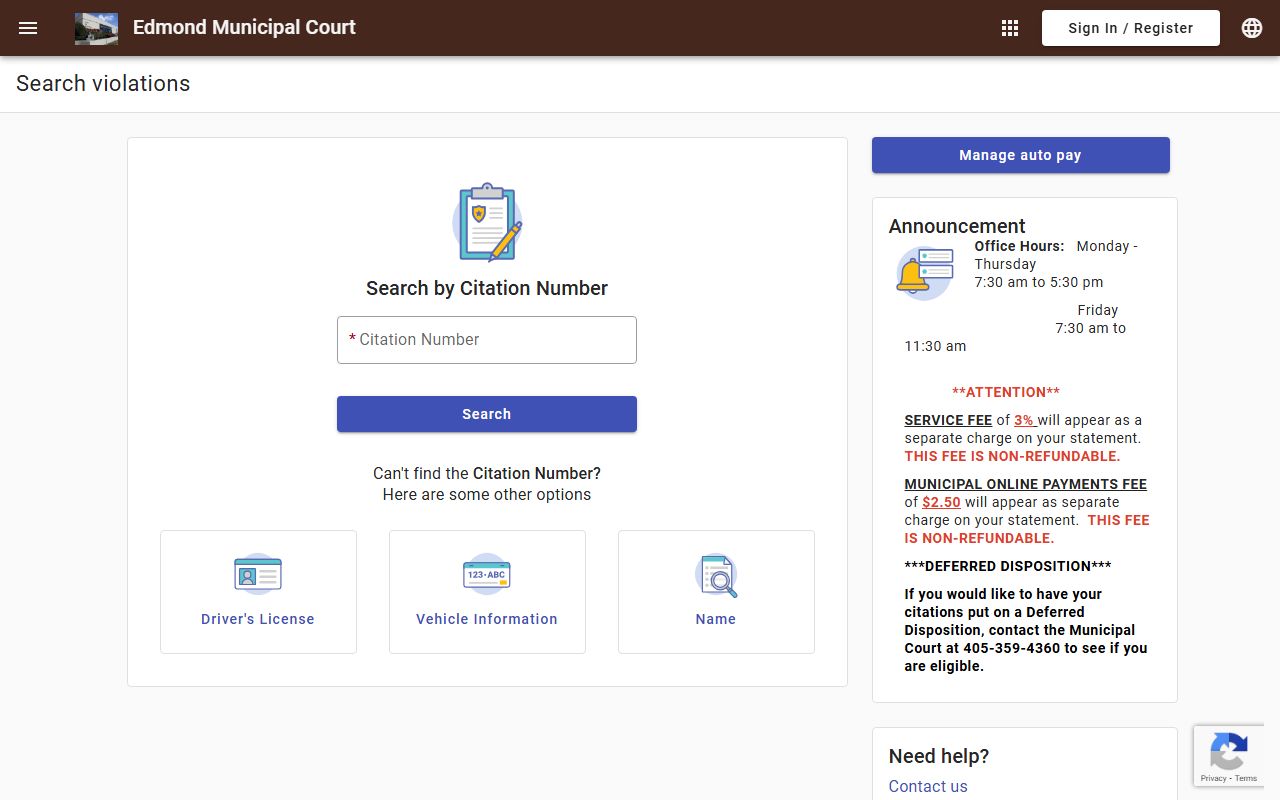Viewport: 1280px width, 800px height.
Task: Open the apps grid icon
Action: point(1010,28)
